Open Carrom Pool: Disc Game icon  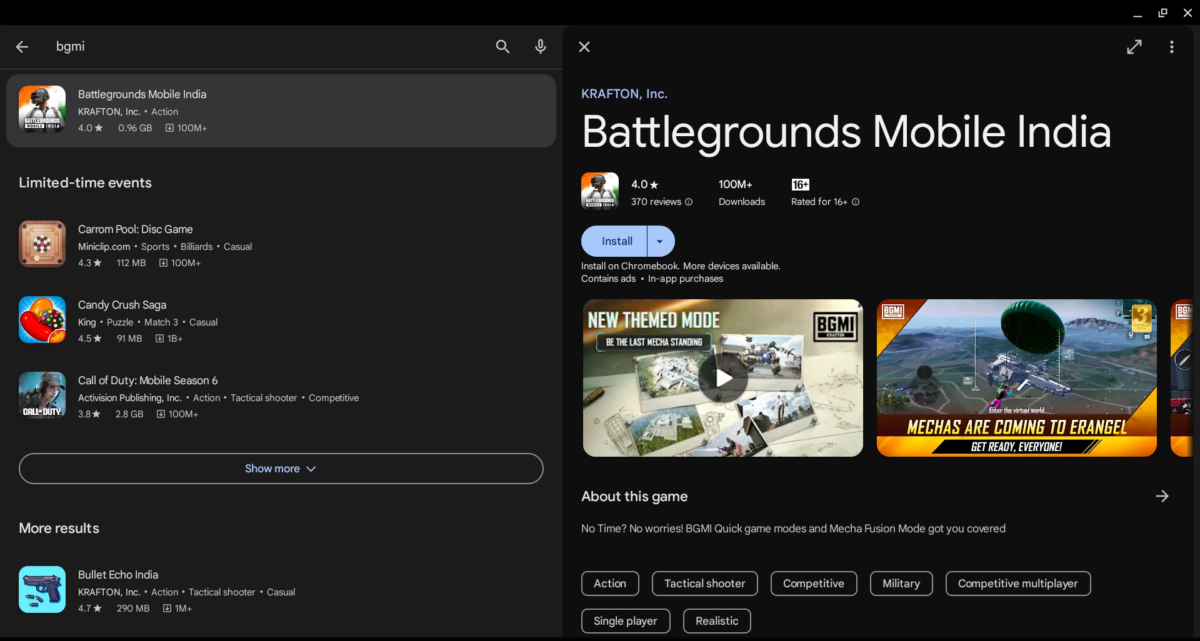tap(42, 245)
